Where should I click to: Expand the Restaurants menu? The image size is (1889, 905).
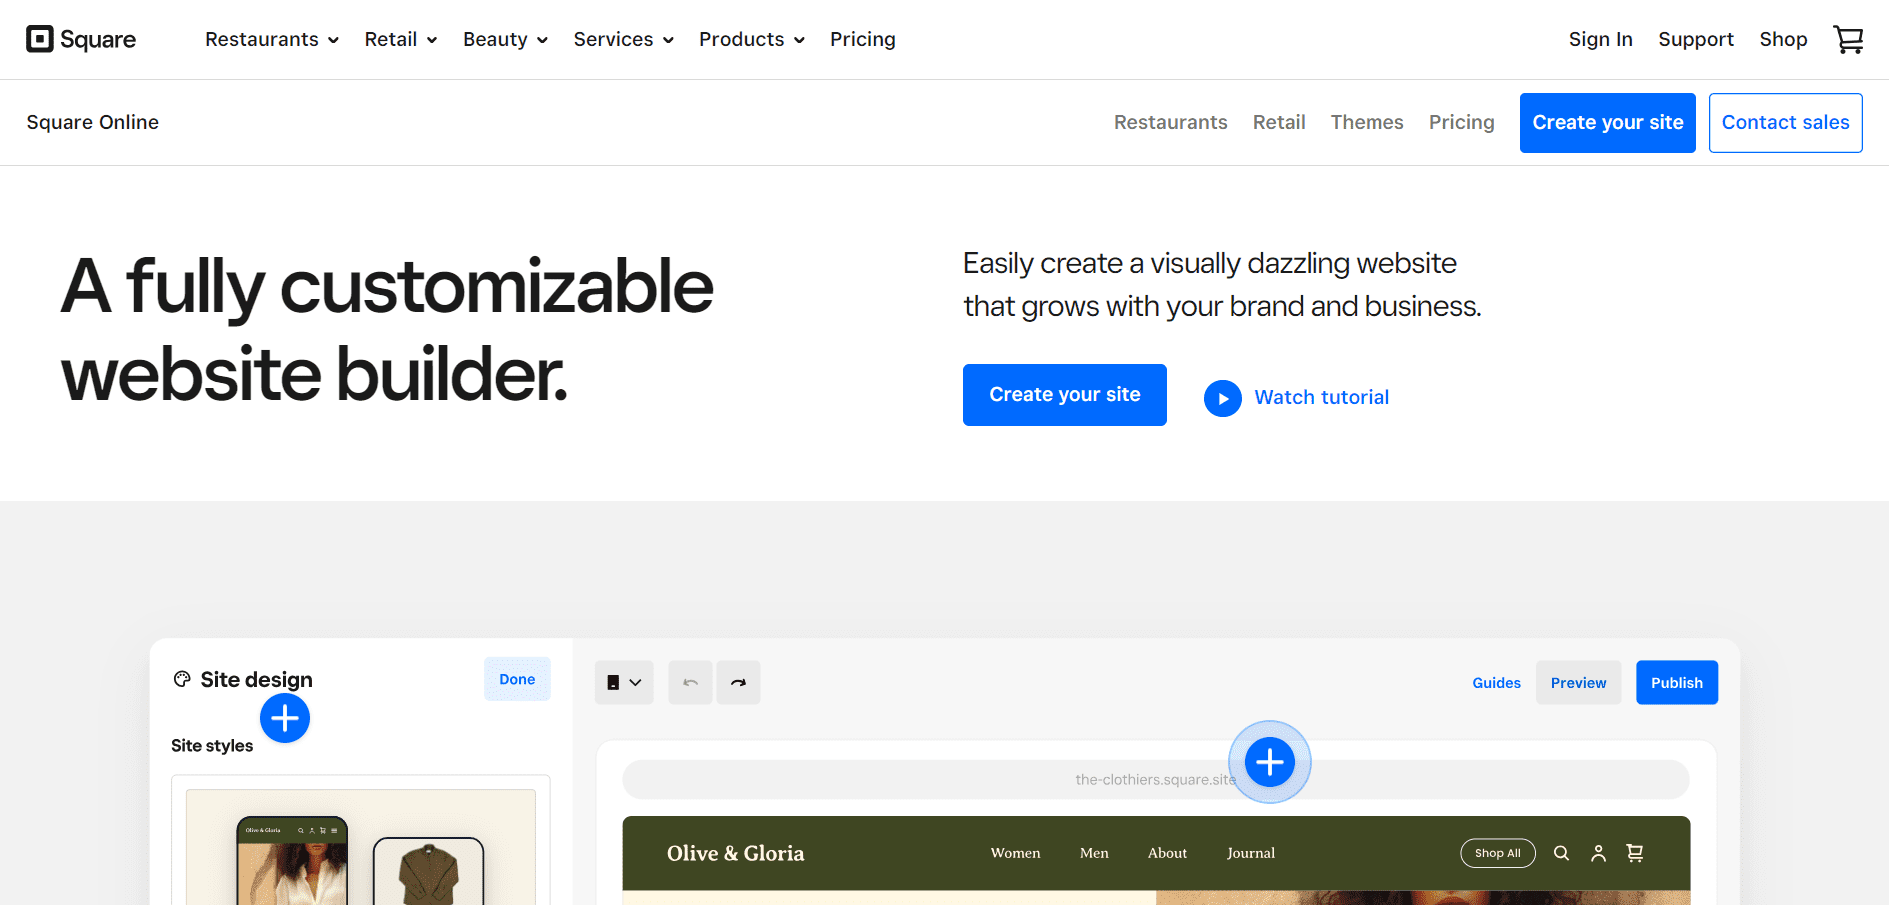point(272,39)
